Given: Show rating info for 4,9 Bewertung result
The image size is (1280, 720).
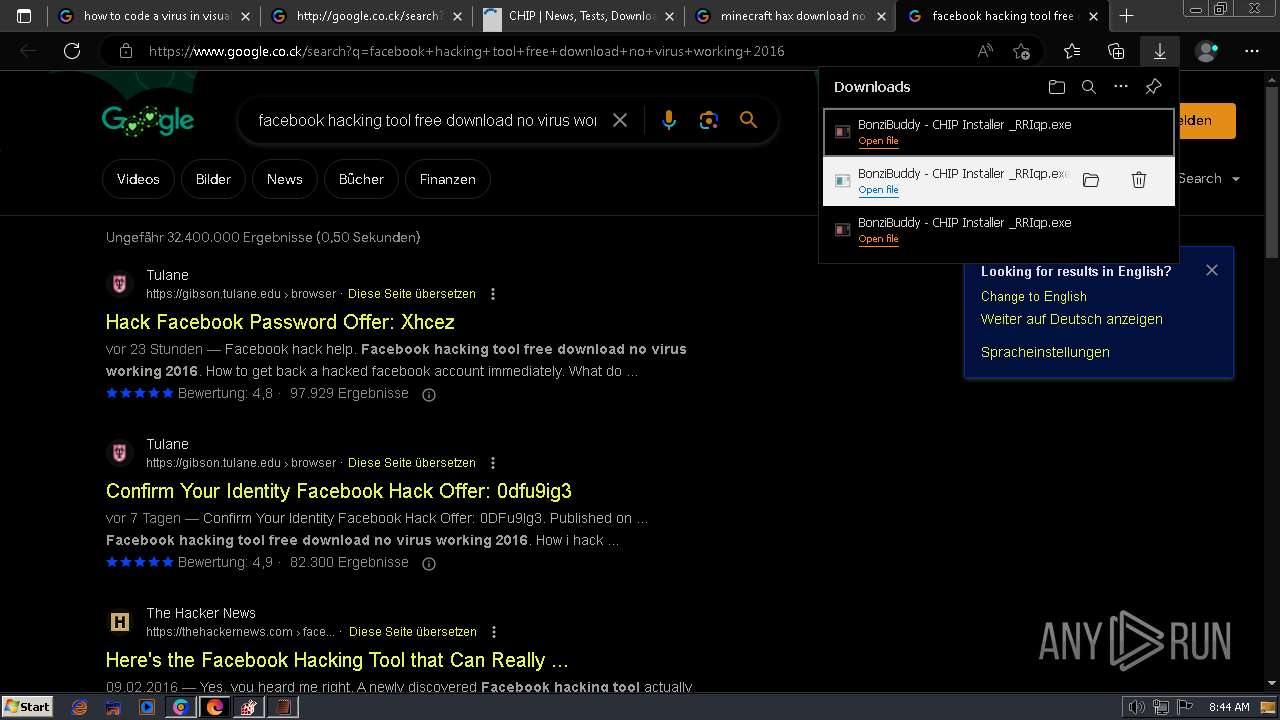Looking at the screenshot, I should point(429,563).
